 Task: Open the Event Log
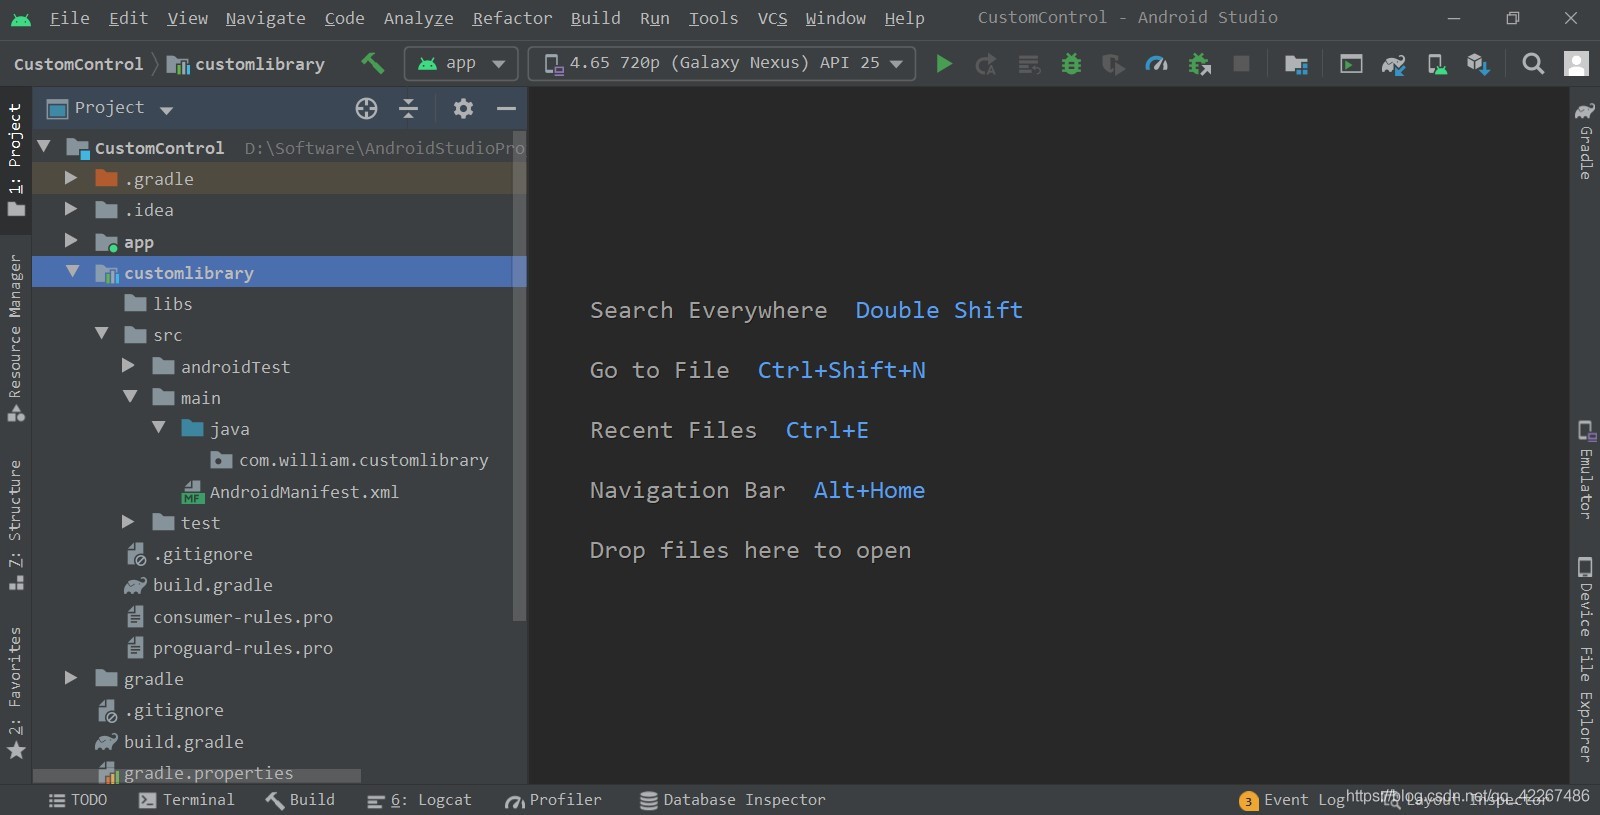[1292, 800]
